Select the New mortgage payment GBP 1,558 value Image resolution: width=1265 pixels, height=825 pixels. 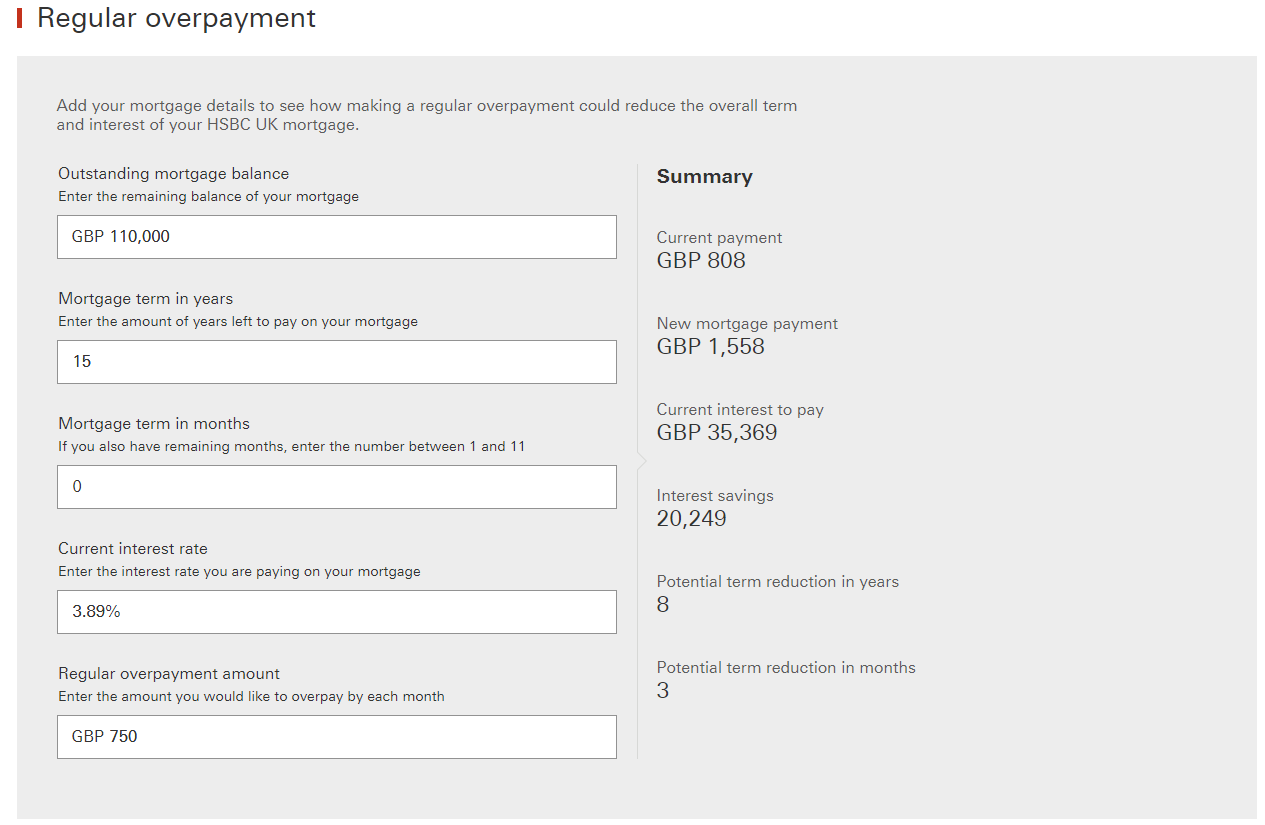click(x=710, y=347)
